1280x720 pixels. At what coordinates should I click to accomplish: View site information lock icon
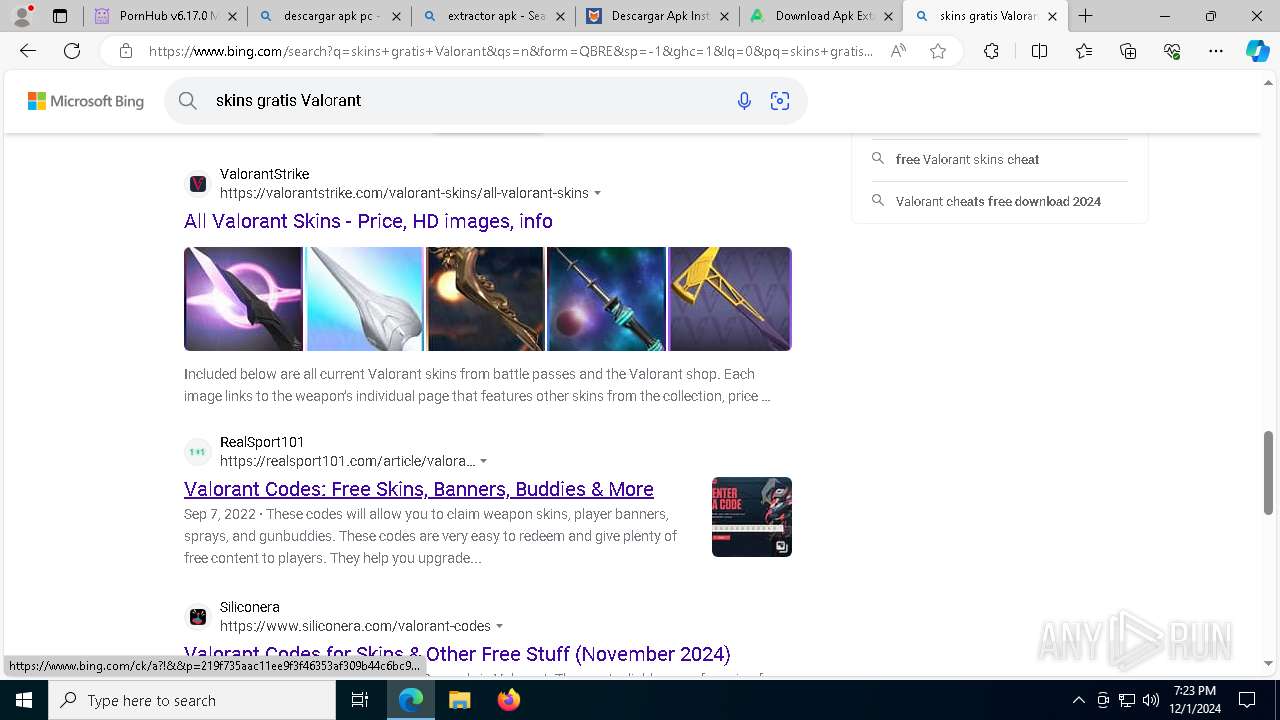(125, 51)
